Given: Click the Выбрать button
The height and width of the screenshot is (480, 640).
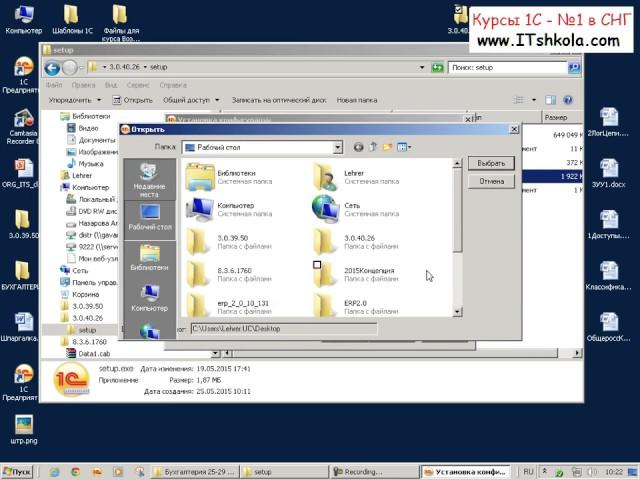Looking at the screenshot, I should pos(491,163).
